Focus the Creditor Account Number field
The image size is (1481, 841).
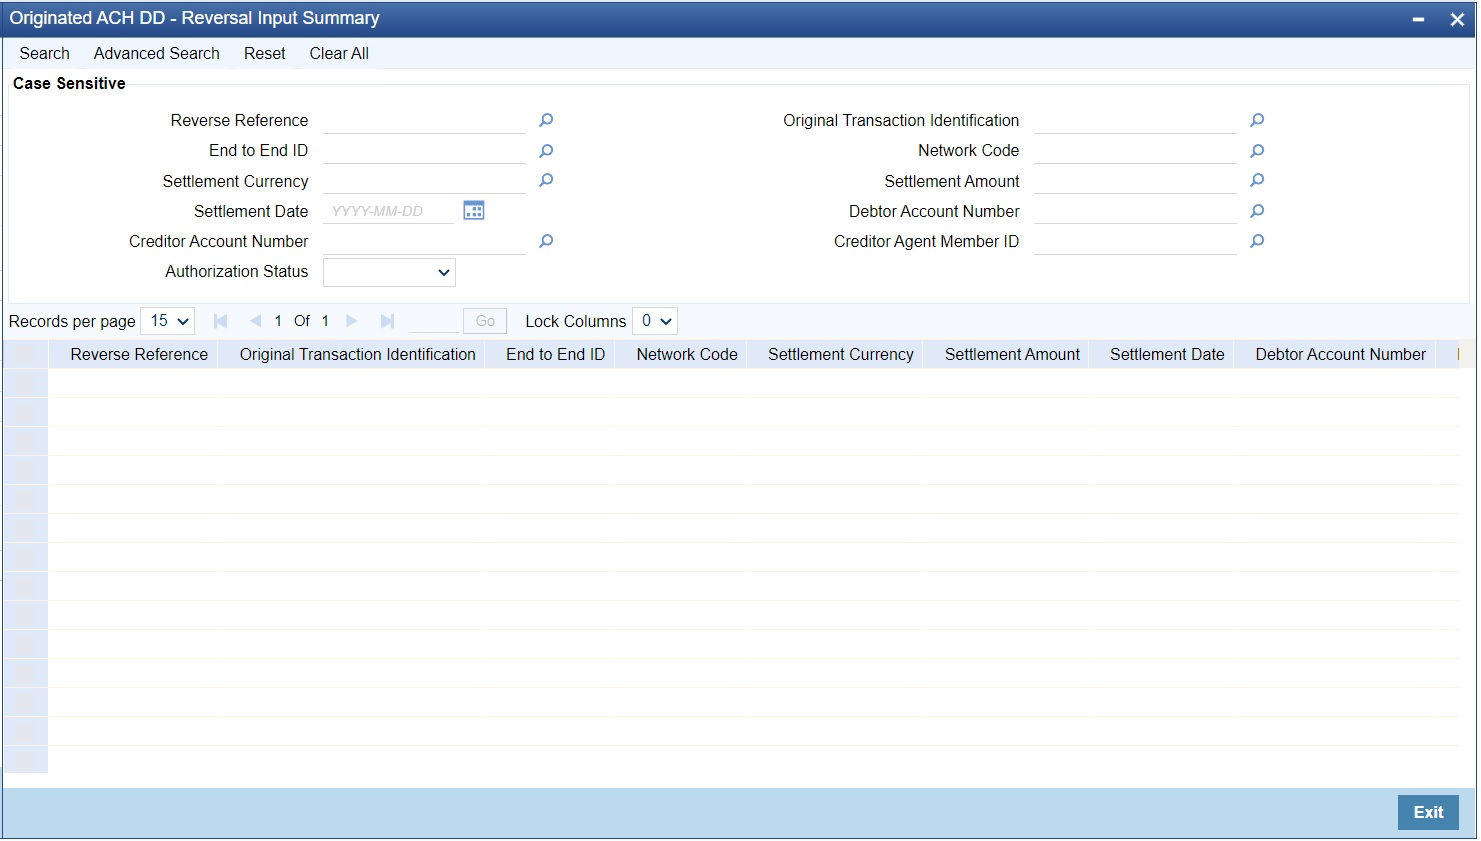tap(424, 241)
